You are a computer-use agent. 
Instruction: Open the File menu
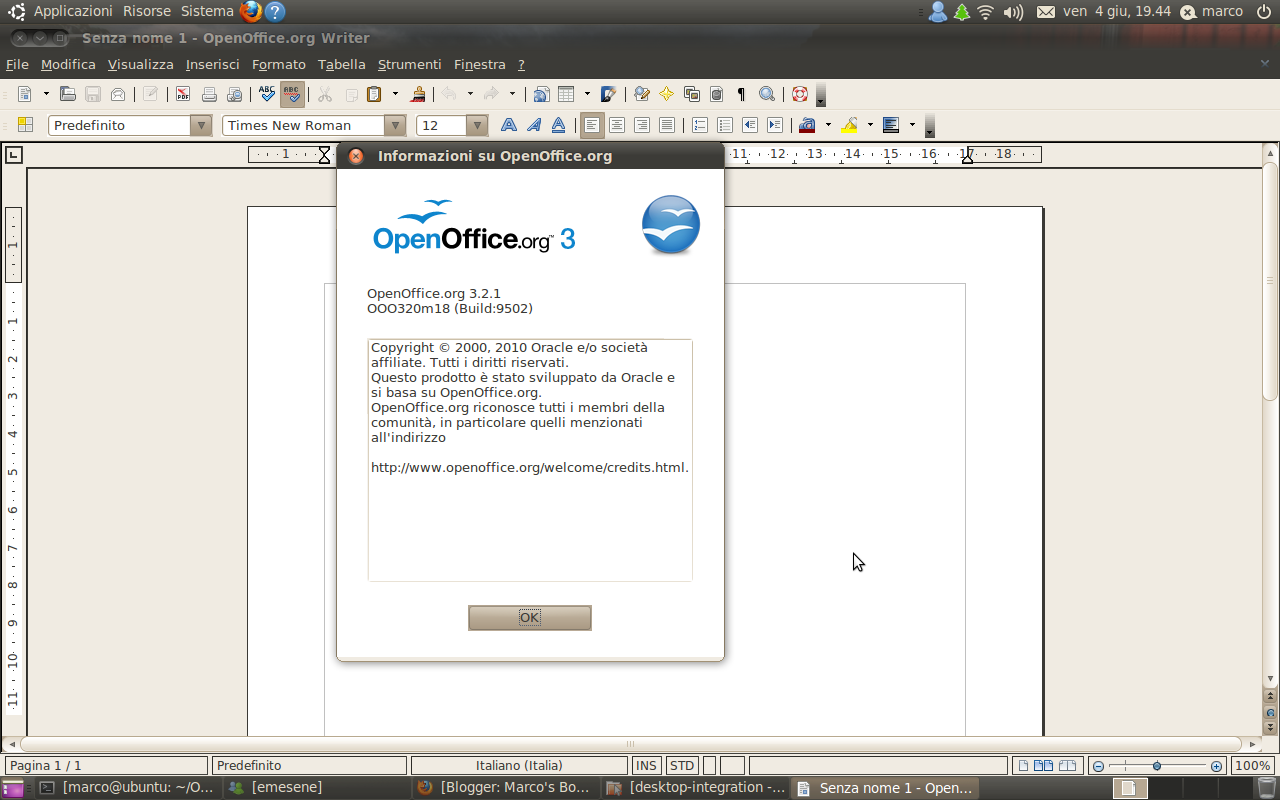[17, 64]
